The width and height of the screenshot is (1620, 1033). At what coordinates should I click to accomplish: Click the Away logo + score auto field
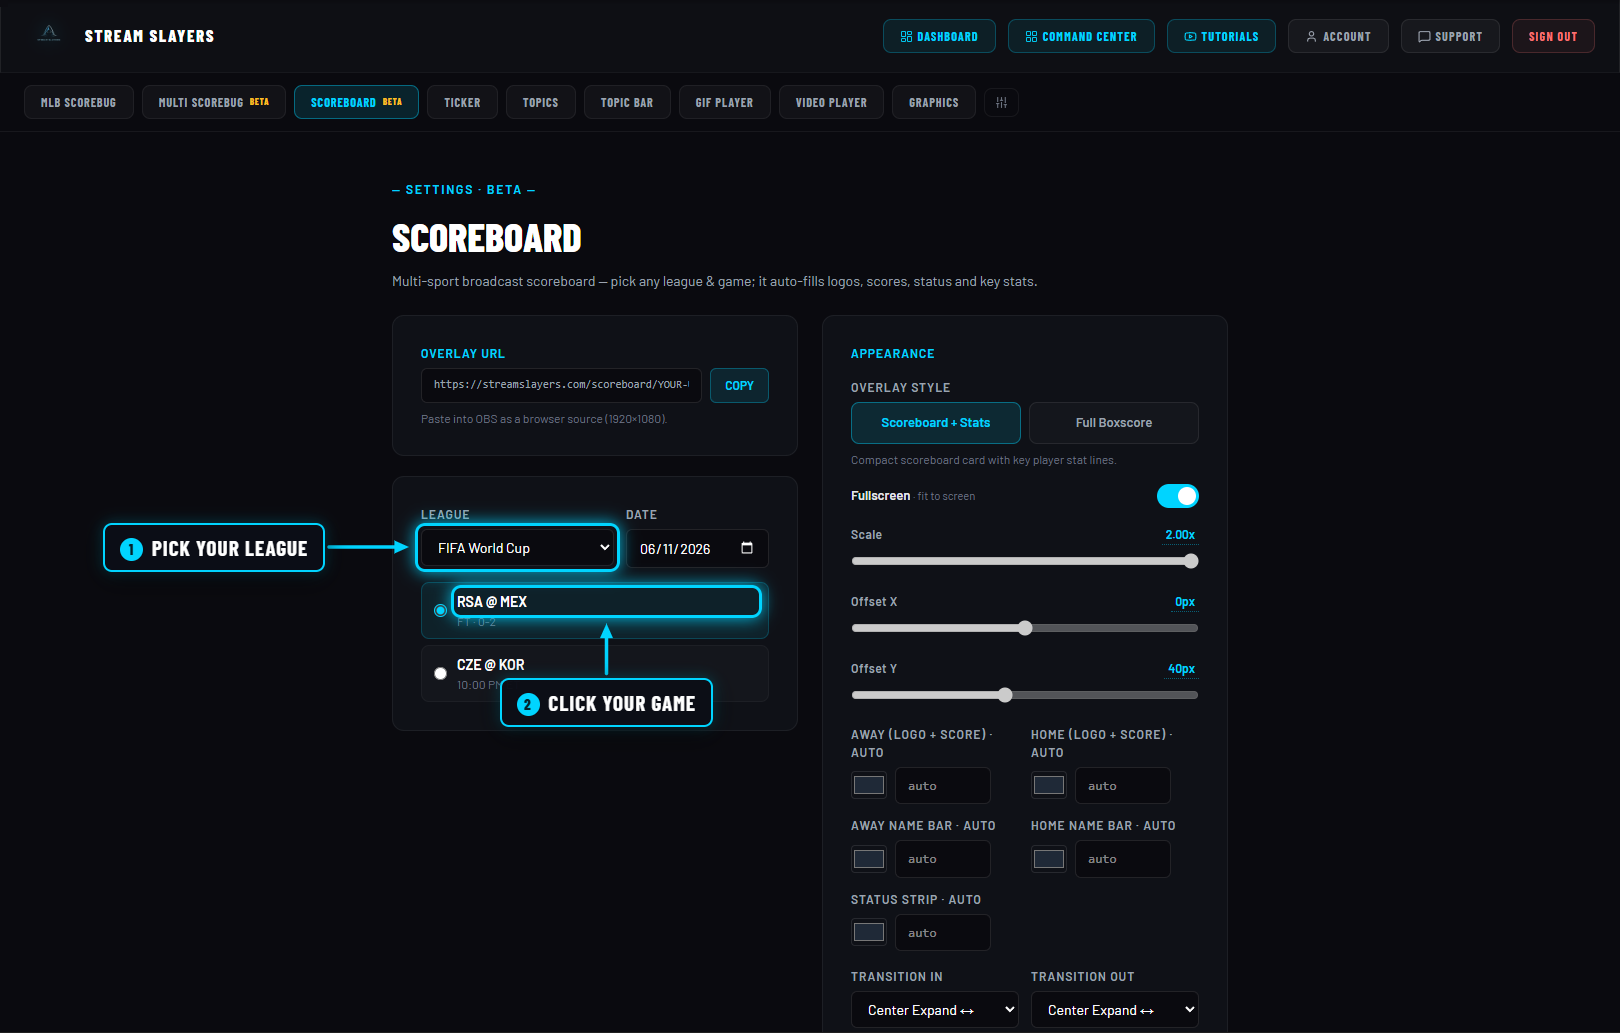click(942, 785)
